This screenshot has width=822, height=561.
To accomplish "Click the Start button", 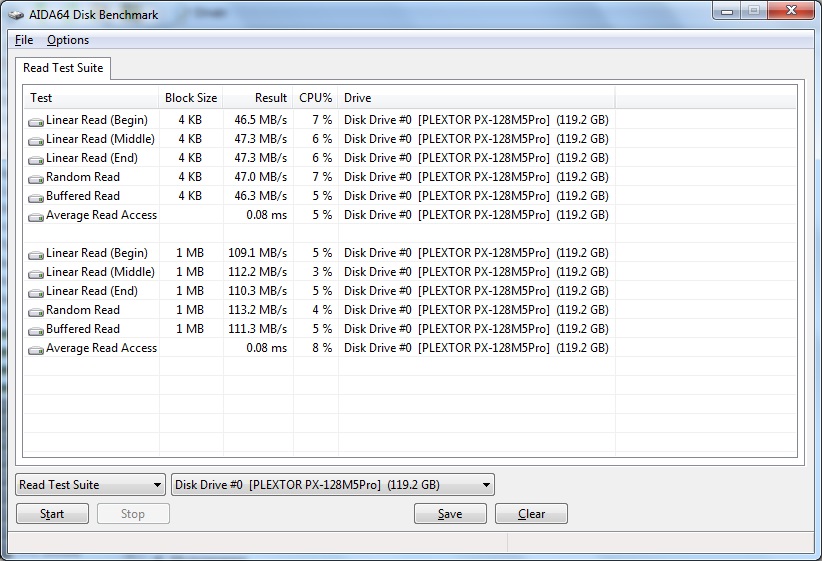I will click(x=52, y=514).
